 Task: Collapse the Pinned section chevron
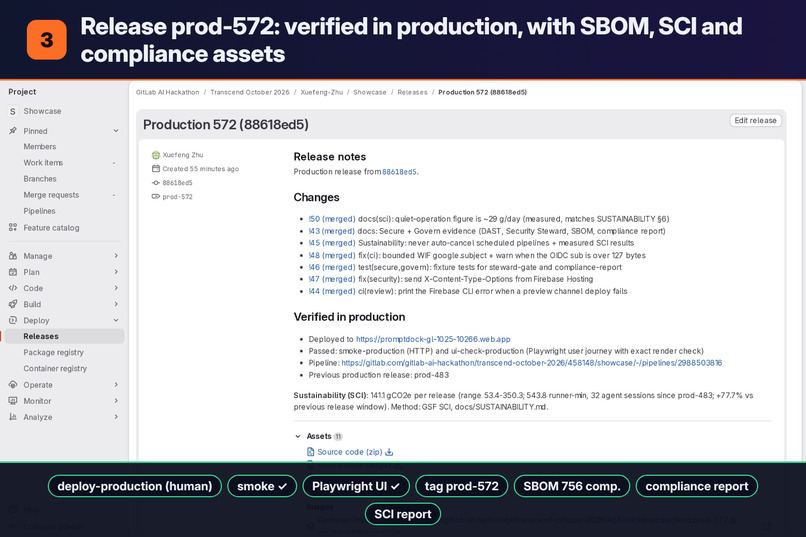(116, 131)
